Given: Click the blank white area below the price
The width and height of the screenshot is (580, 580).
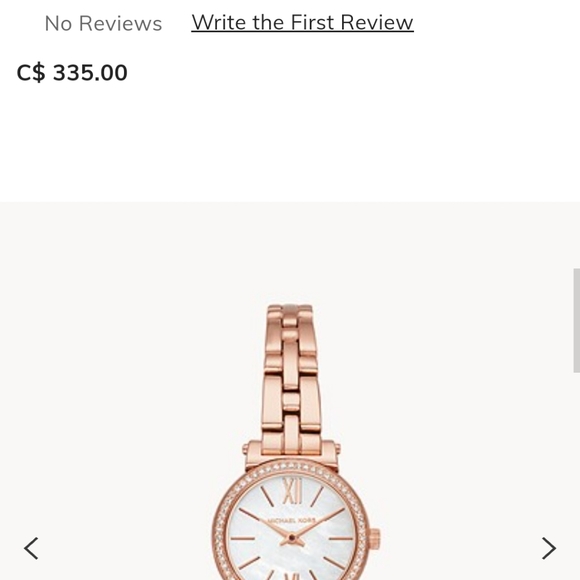Looking at the screenshot, I should [x=290, y=144].
